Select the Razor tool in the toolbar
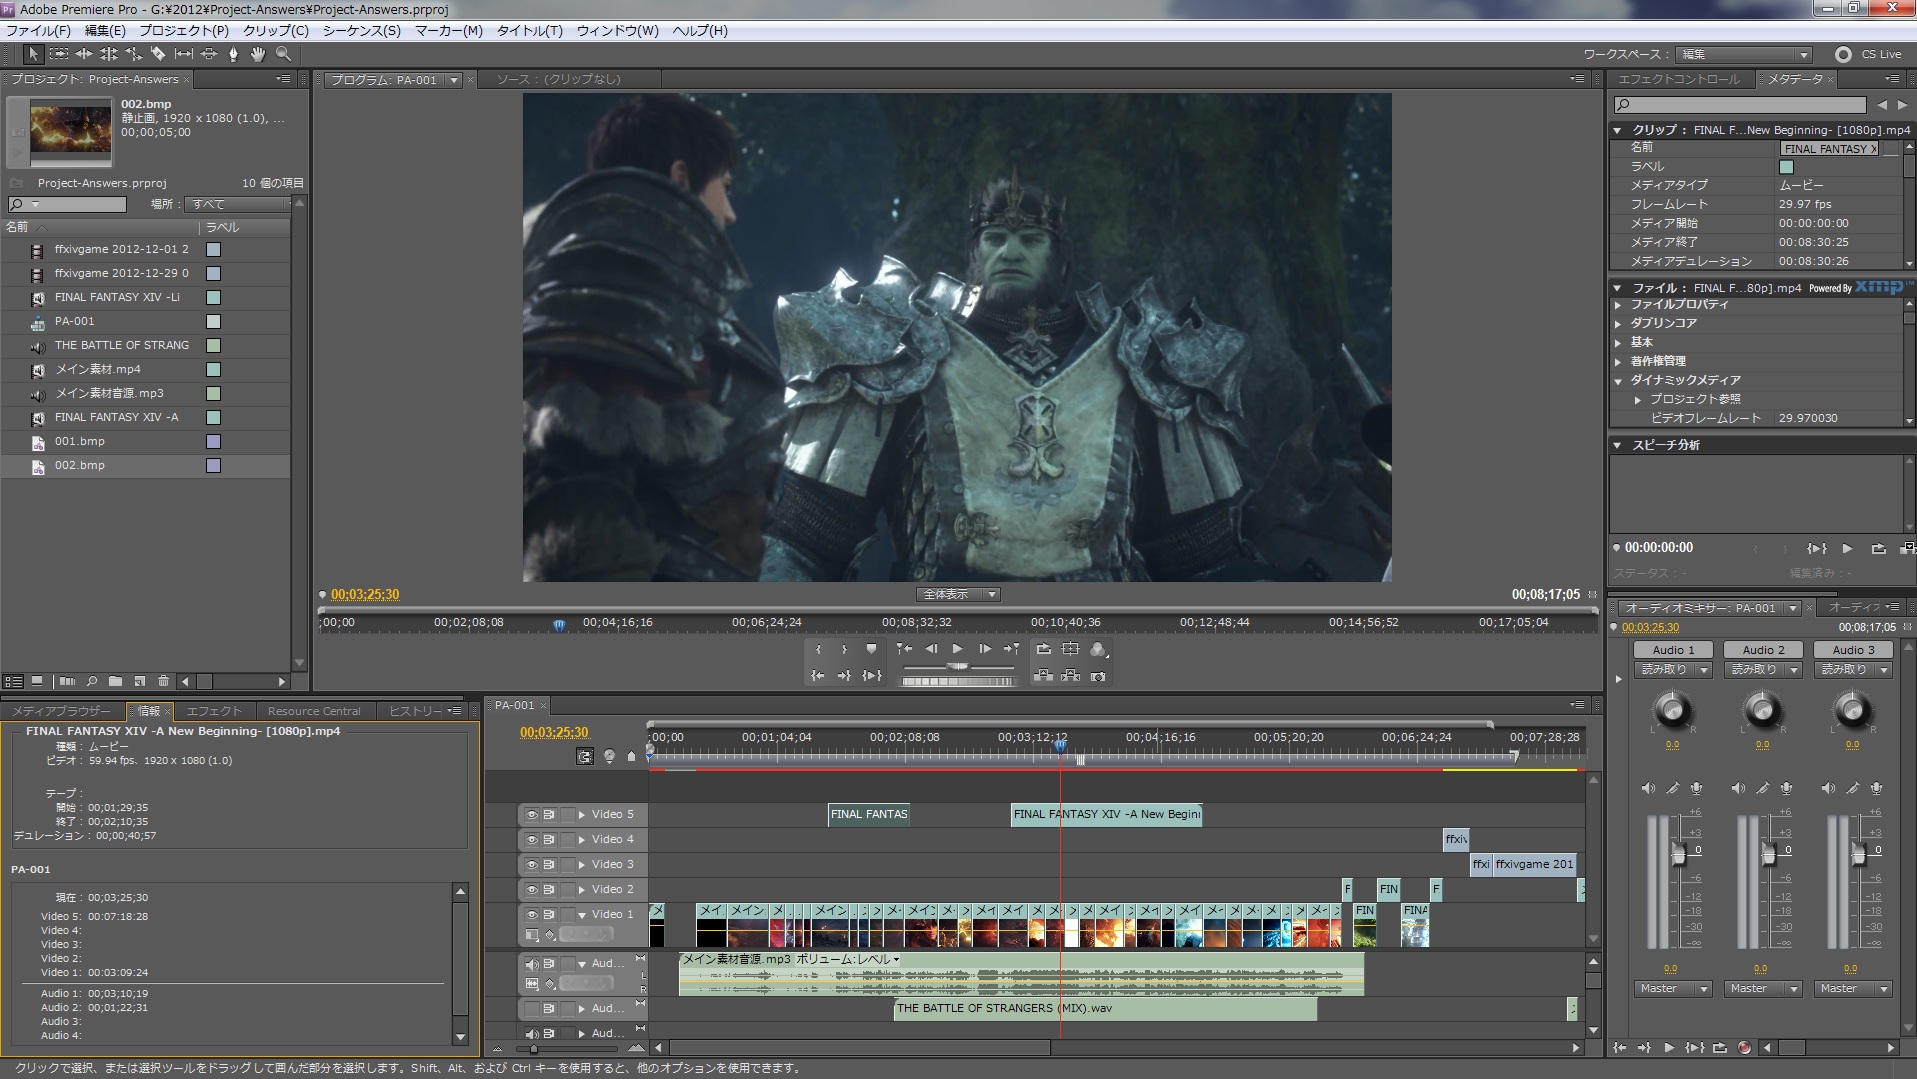 158,54
